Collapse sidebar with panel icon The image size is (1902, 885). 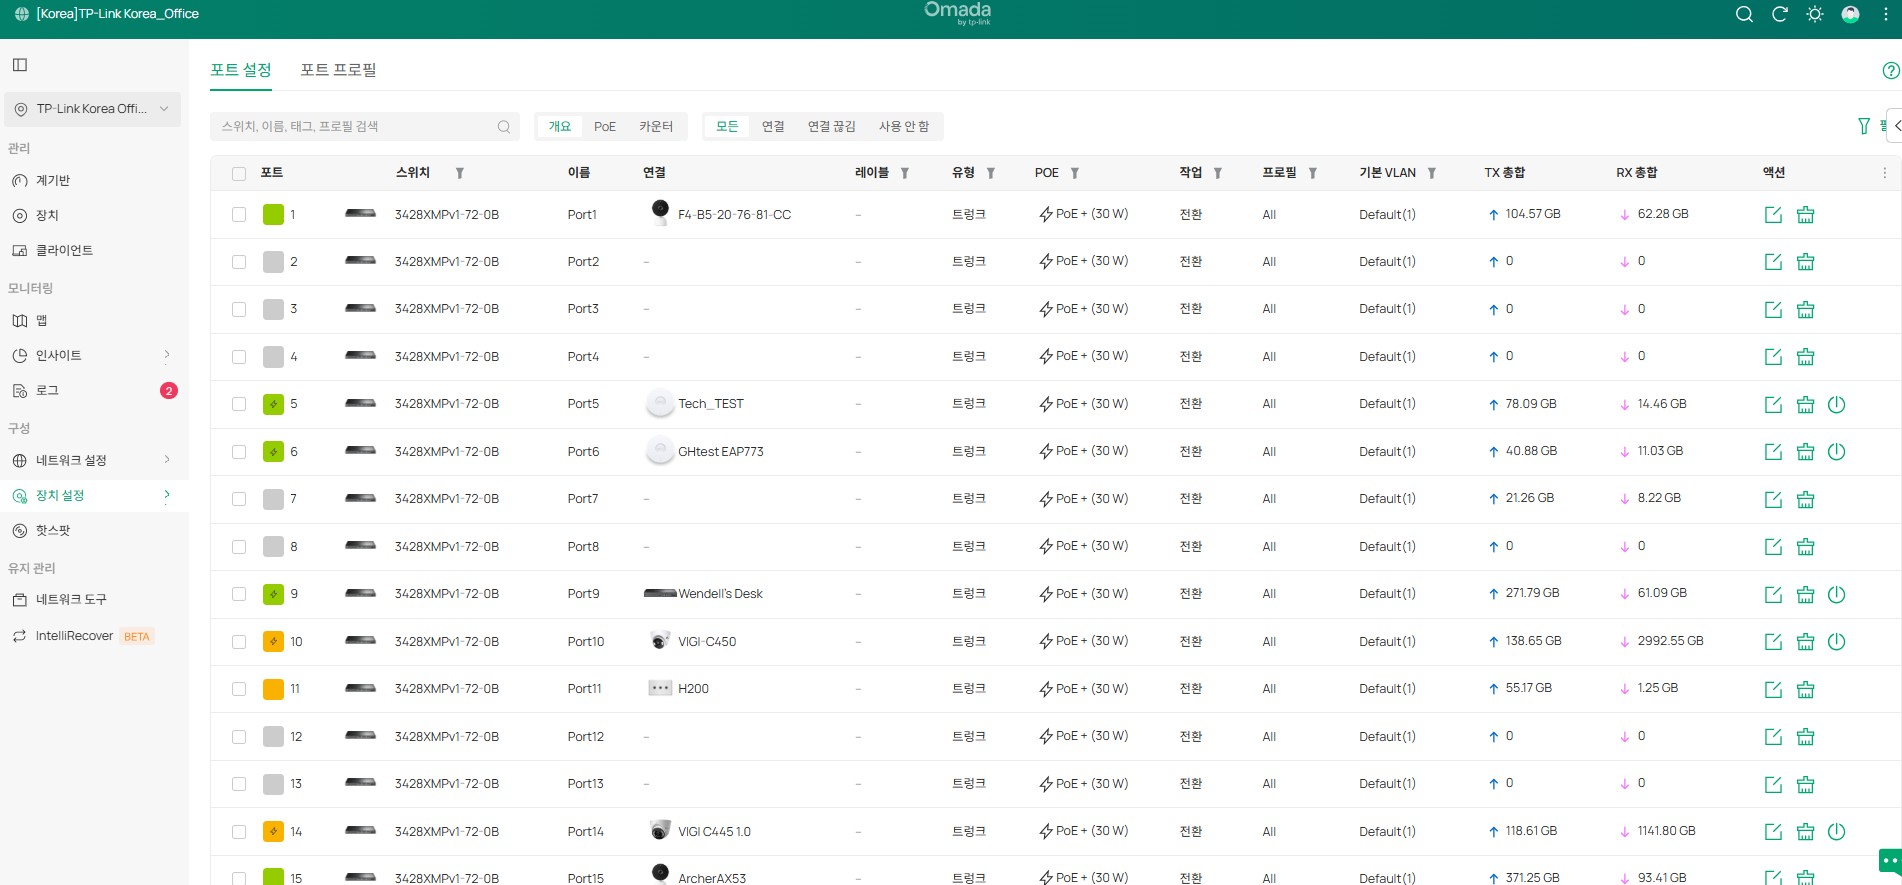pyautogui.click(x=20, y=65)
